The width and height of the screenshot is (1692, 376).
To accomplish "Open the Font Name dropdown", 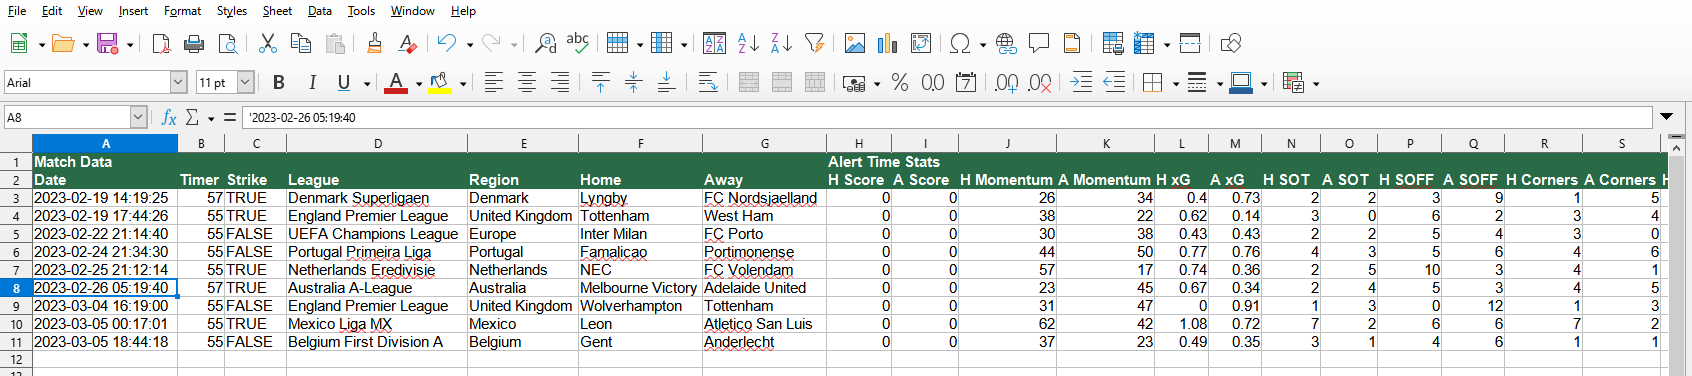I will click(178, 82).
